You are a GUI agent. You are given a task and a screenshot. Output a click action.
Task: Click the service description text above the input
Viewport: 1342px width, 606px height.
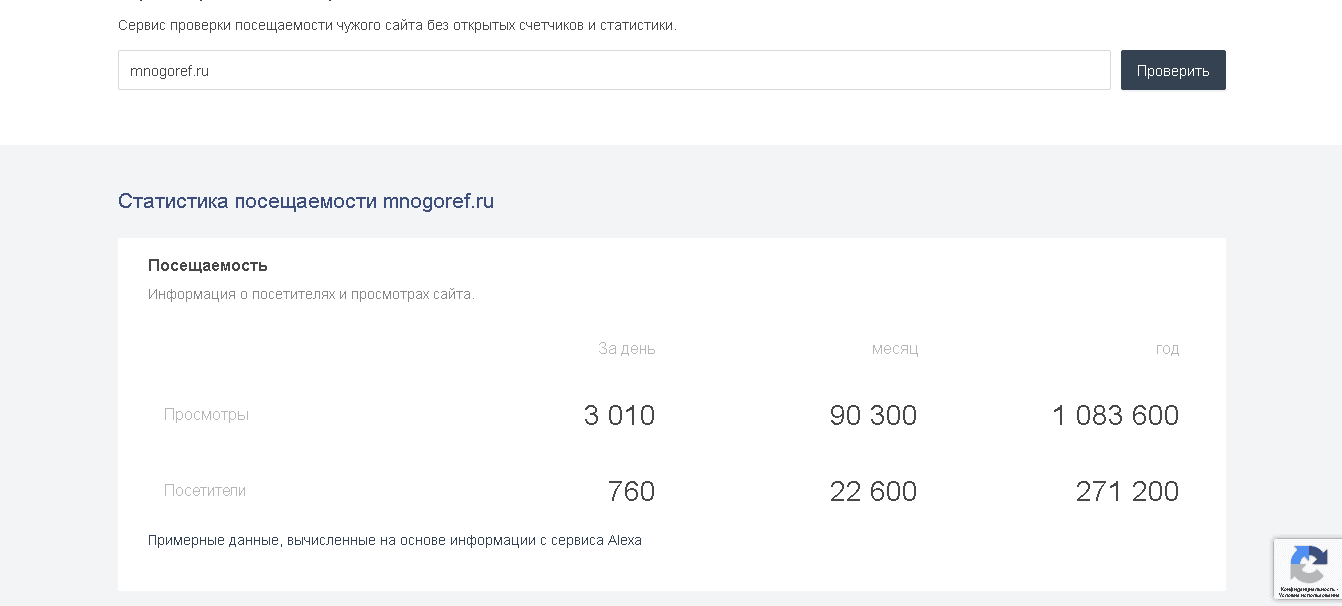(398, 27)
